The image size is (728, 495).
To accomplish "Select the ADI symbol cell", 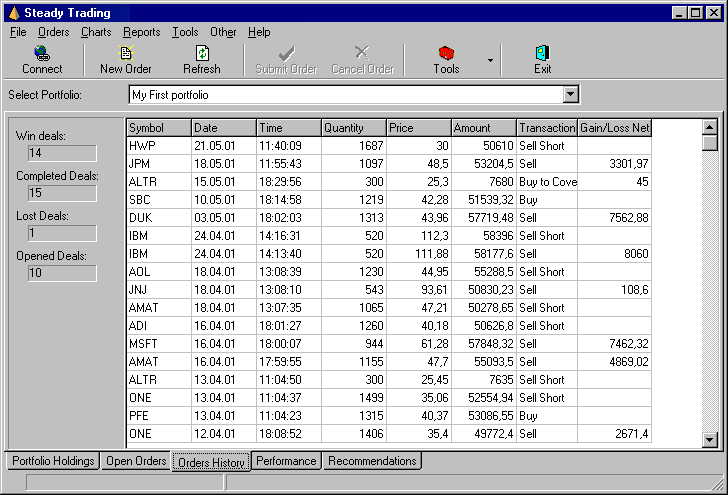I will [159, 326].
